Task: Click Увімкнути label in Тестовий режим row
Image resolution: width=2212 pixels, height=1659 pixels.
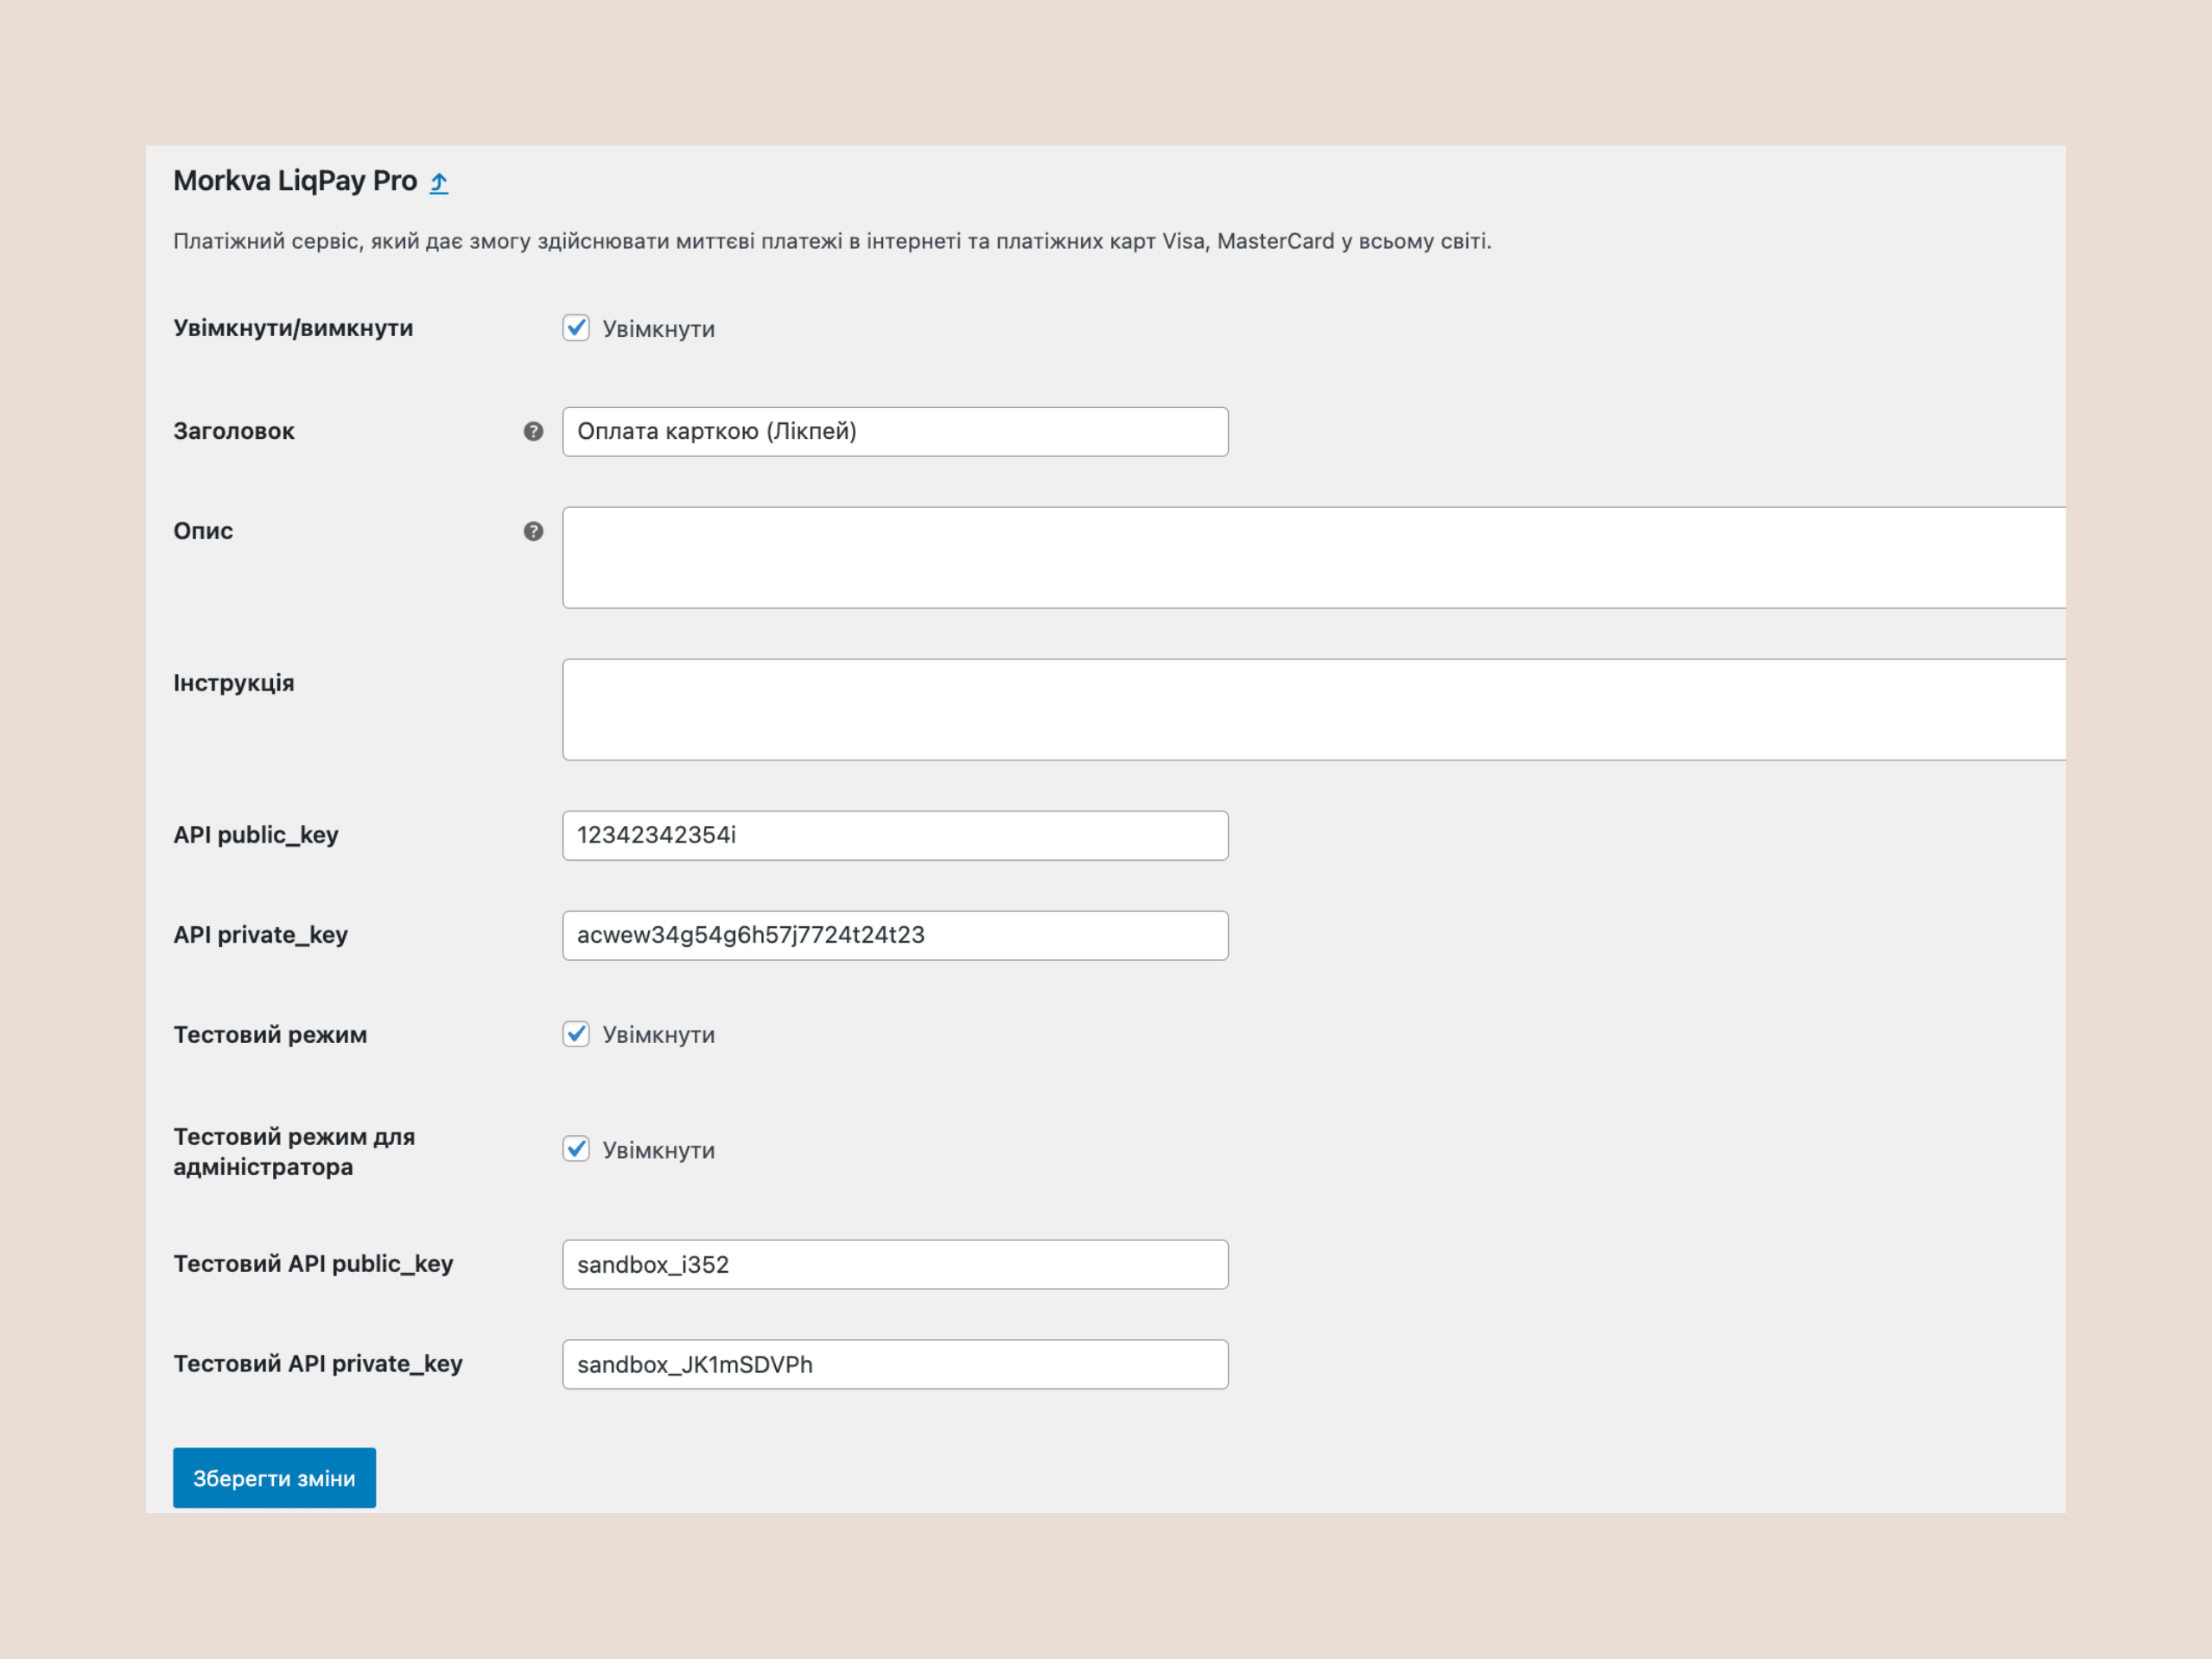Action: point(658,1035)
